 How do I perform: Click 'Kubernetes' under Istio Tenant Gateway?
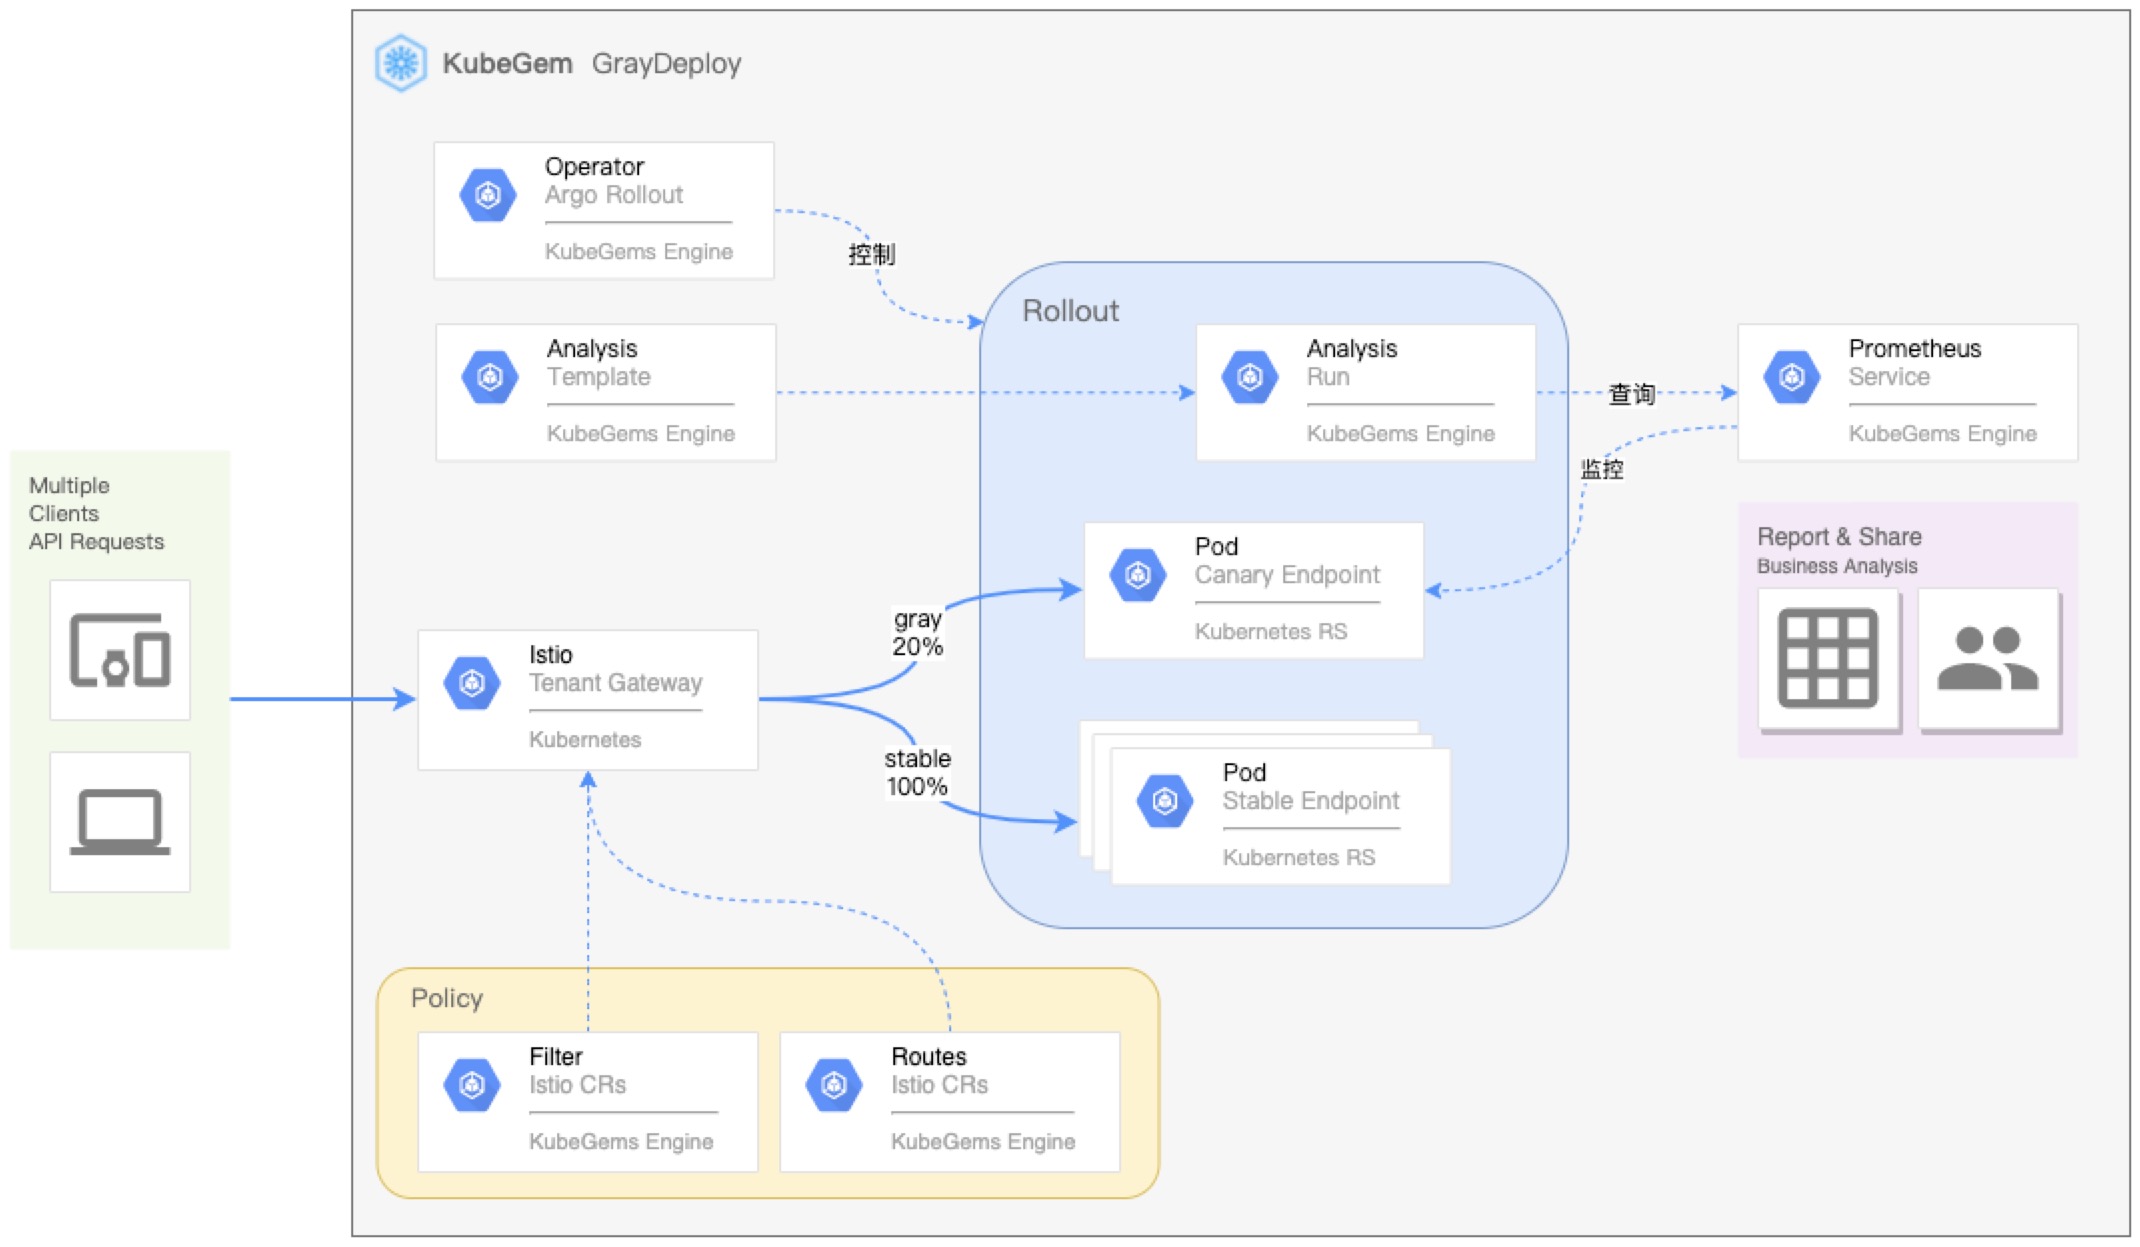[585, 740]
